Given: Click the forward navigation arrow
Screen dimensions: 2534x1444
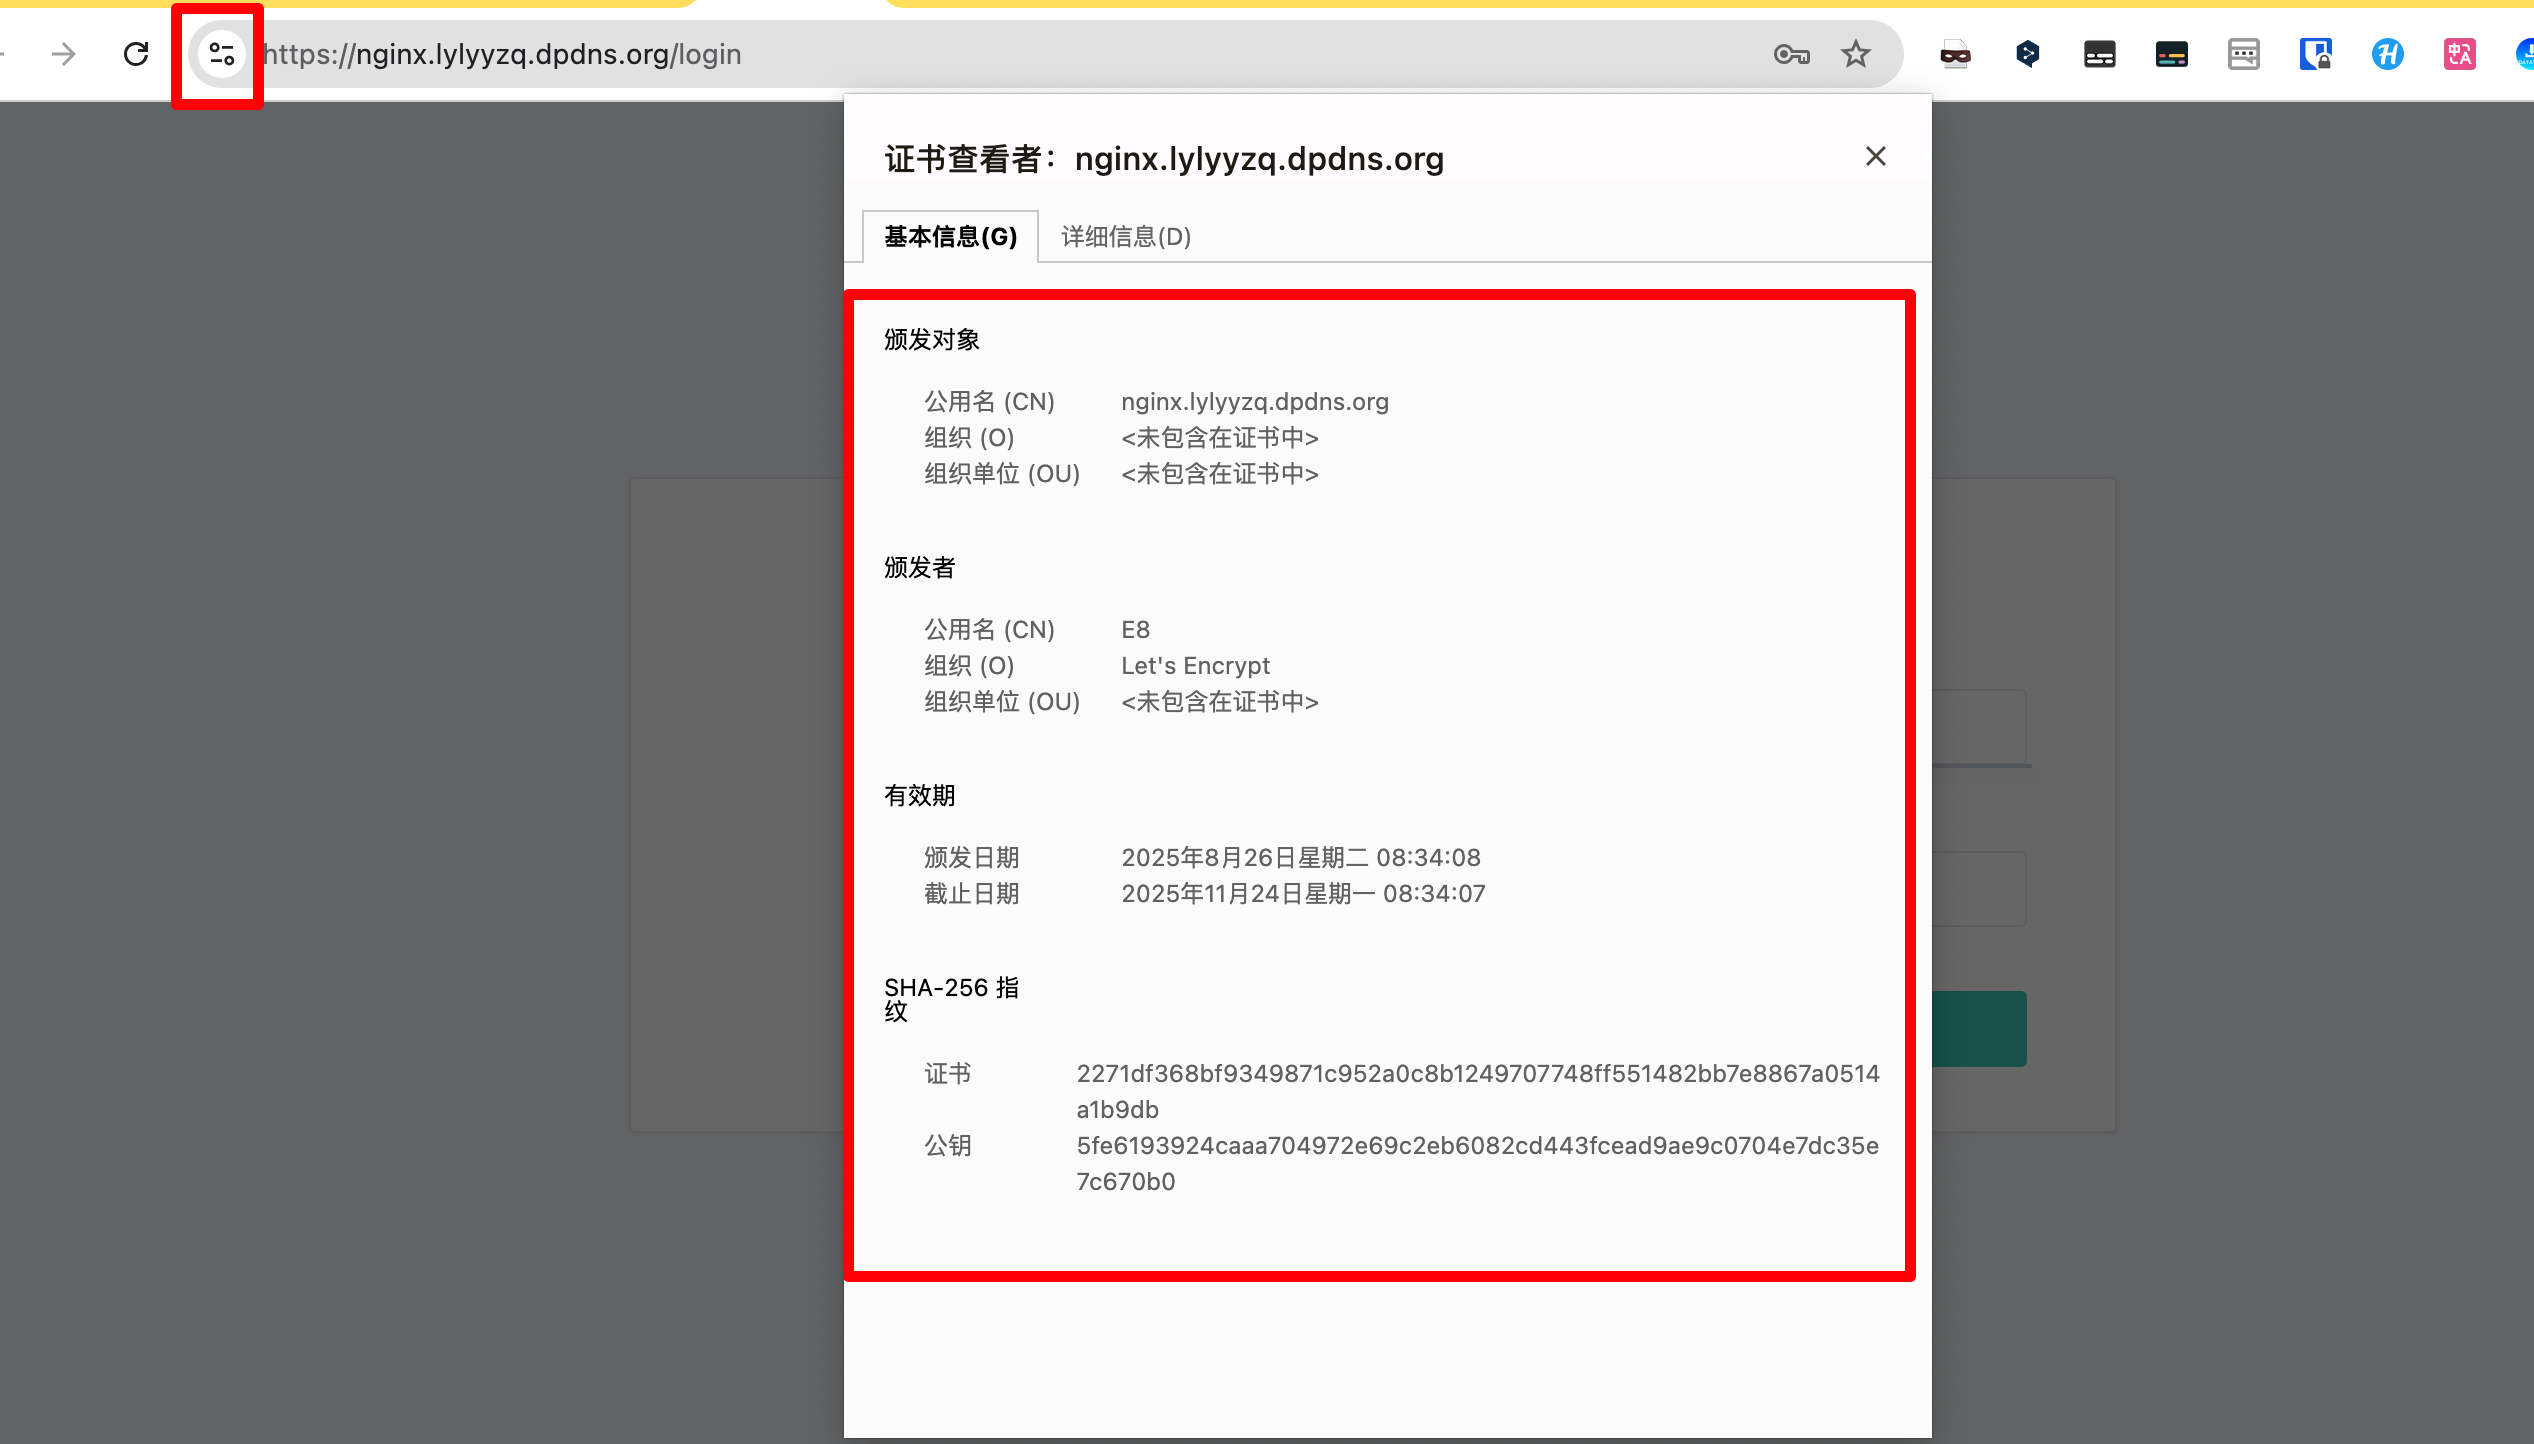Looking at the screenshot, I should click(x=63, y=54).
